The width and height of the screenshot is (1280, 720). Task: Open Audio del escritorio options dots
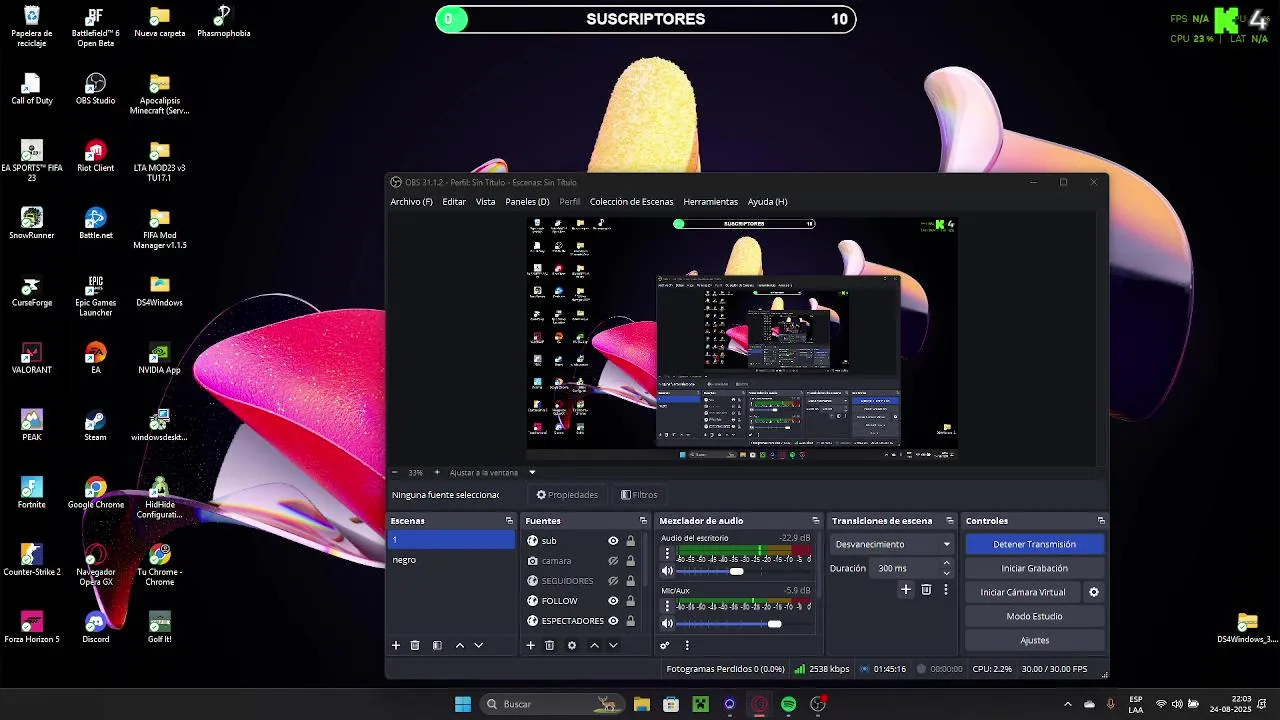pos(667,554)
